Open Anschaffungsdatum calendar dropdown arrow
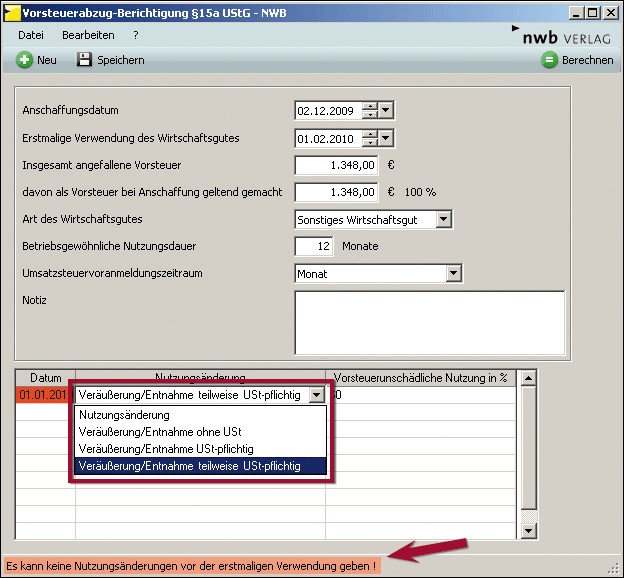 point(387,111)
